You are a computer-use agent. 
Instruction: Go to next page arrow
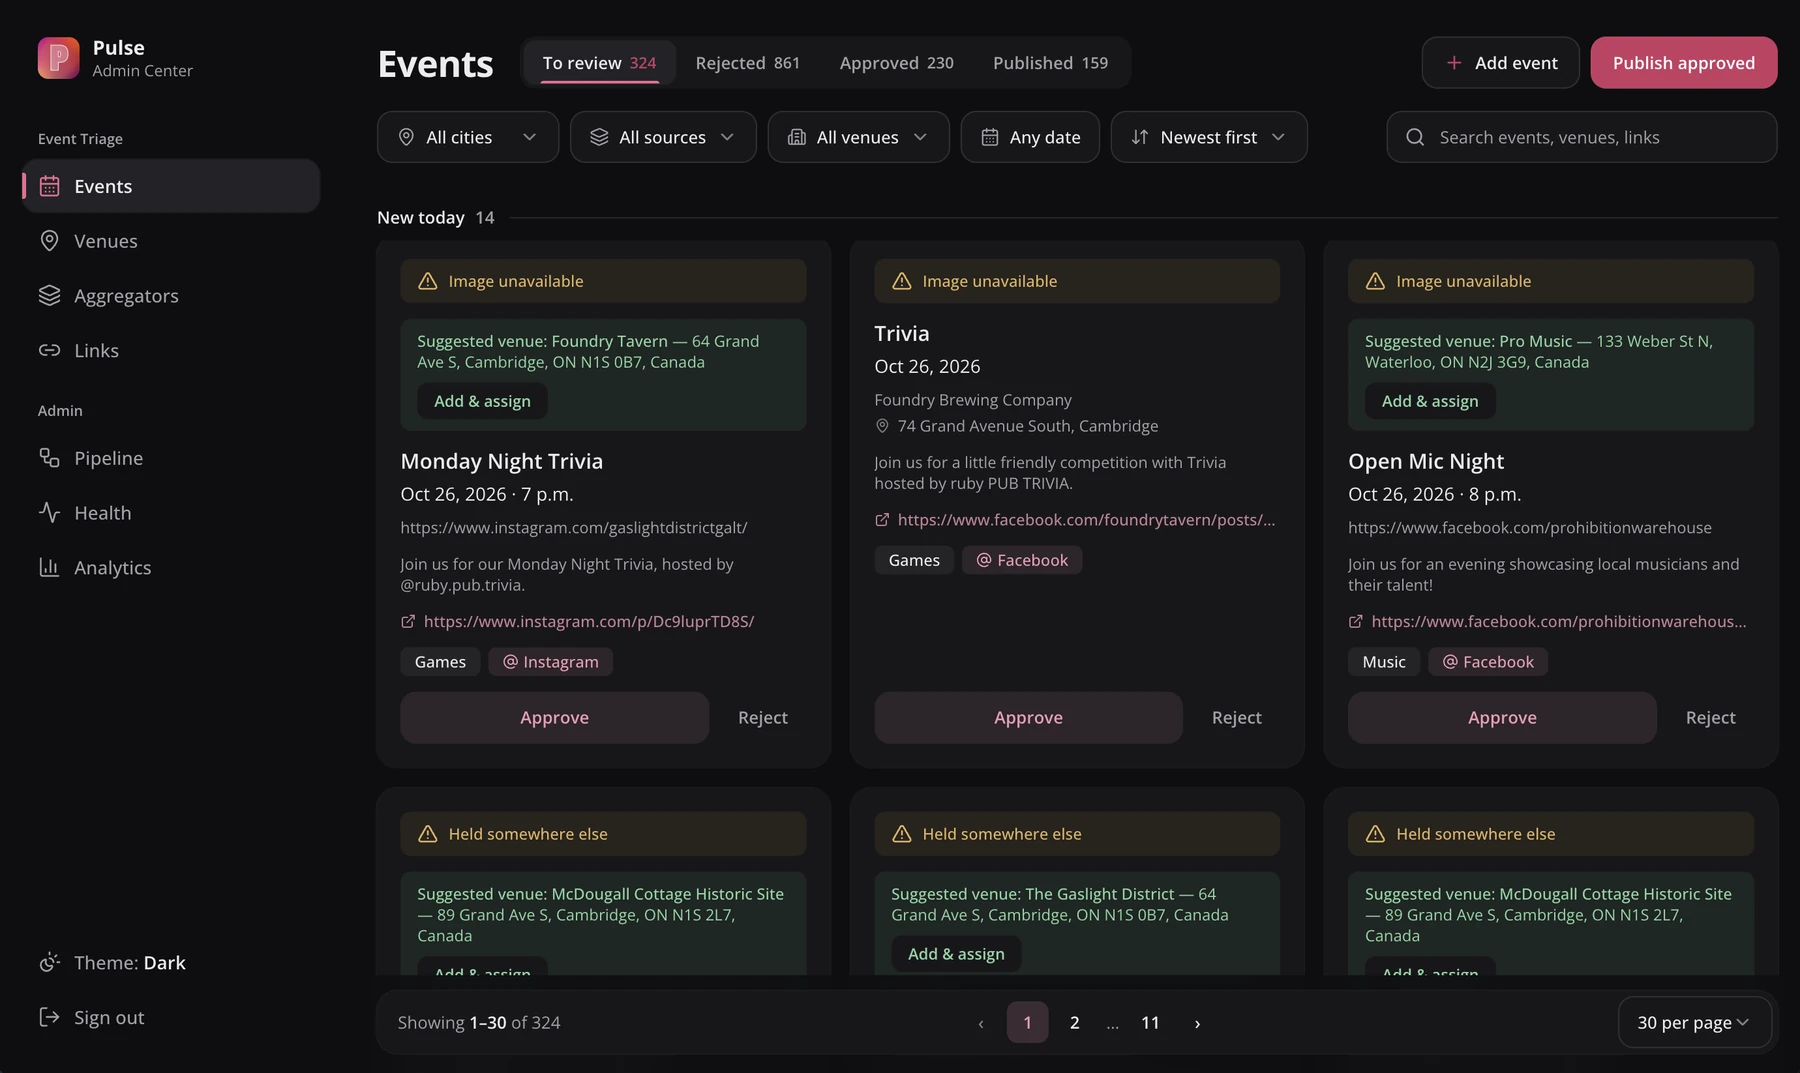tap(1197, 1023)
